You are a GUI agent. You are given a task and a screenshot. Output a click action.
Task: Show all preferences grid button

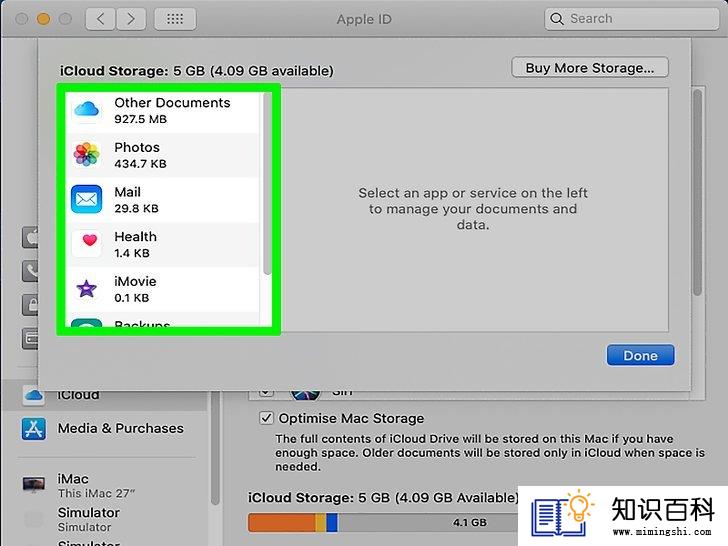click(x=175, y=19)
